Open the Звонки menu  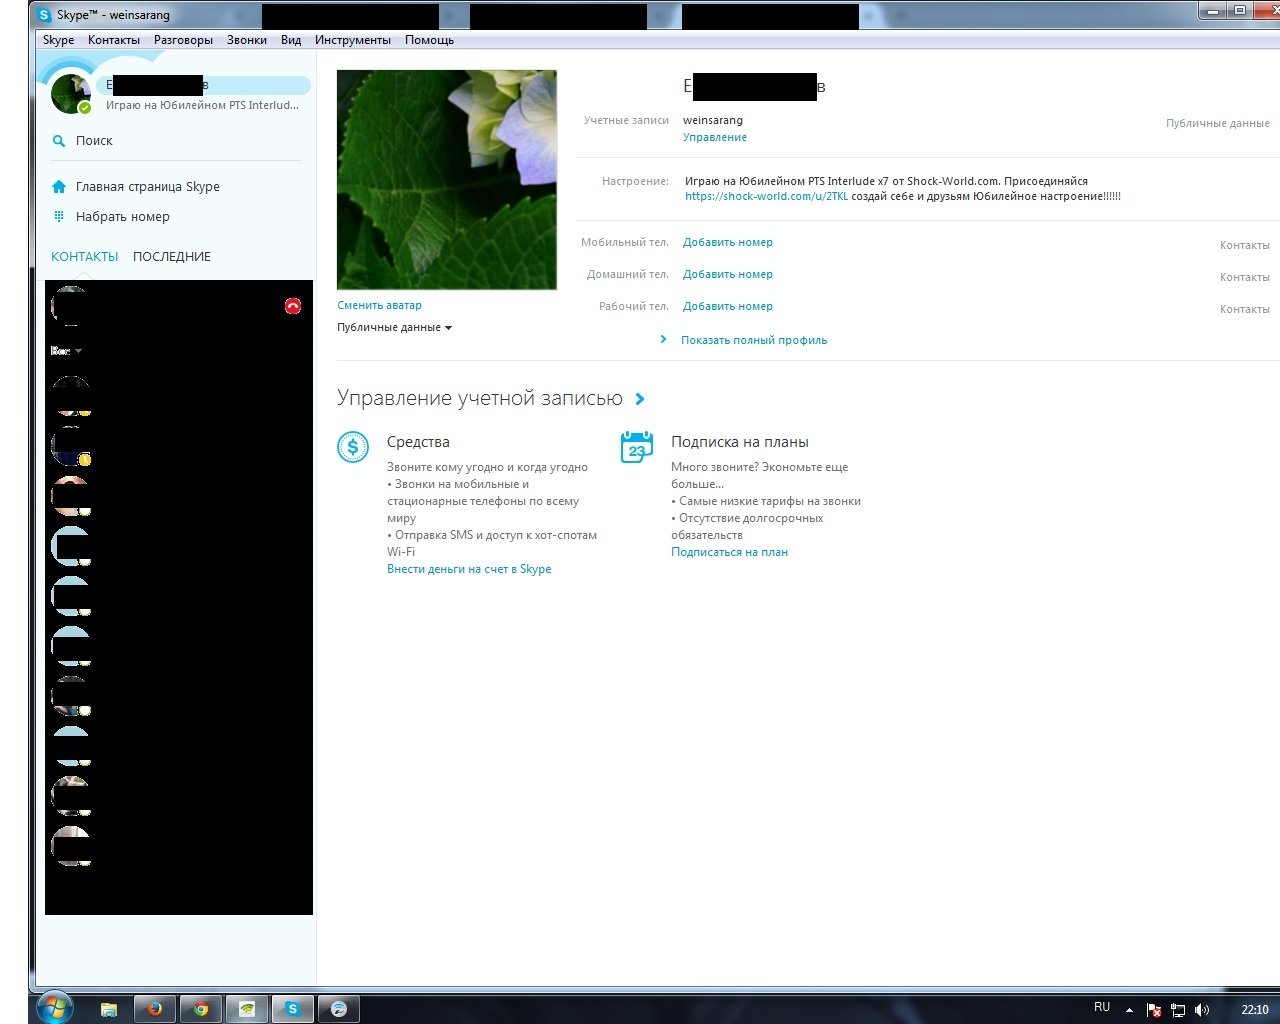point(247,40)
